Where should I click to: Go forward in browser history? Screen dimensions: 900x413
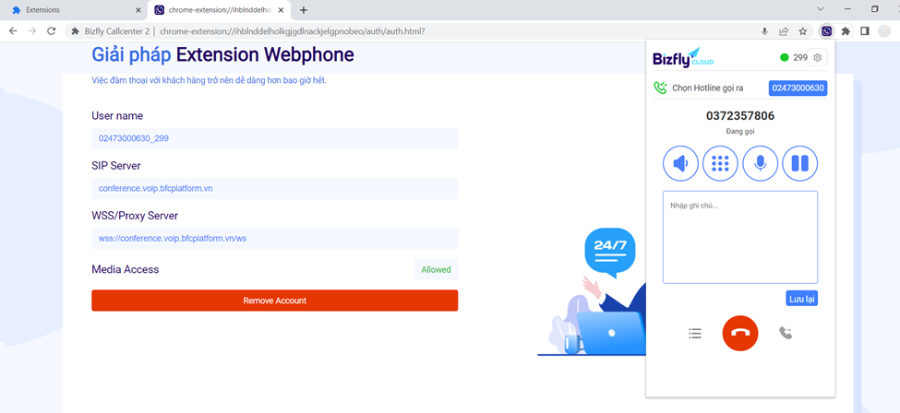point(32,31)
